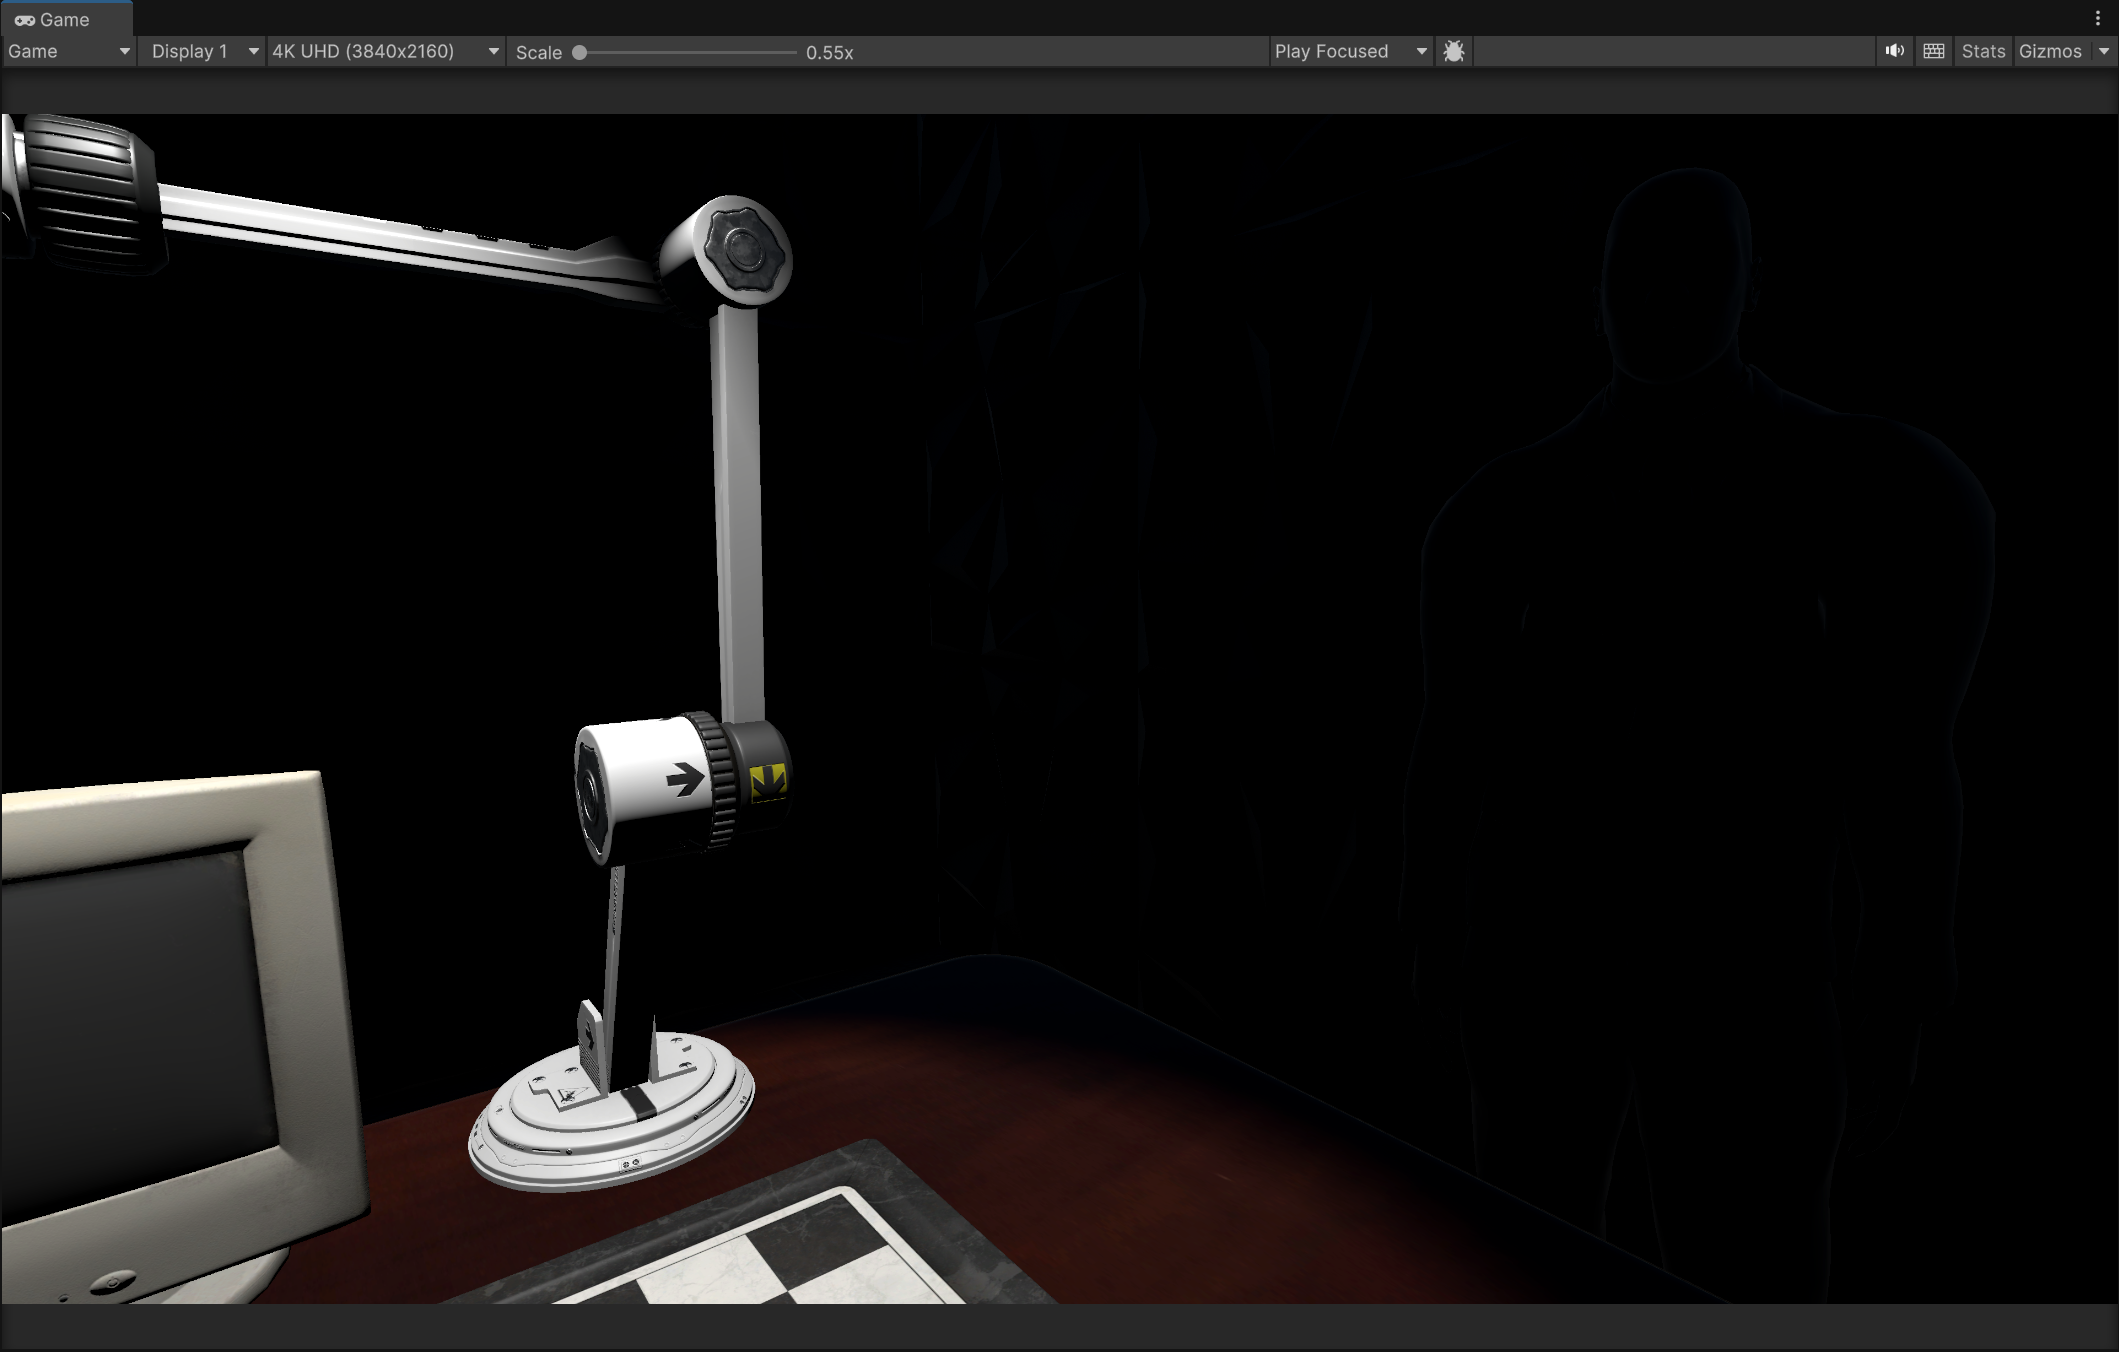The width and height of the screenshot is (2119, 1352).
Task: Click the 0.55x scale value
Action: 829,52
